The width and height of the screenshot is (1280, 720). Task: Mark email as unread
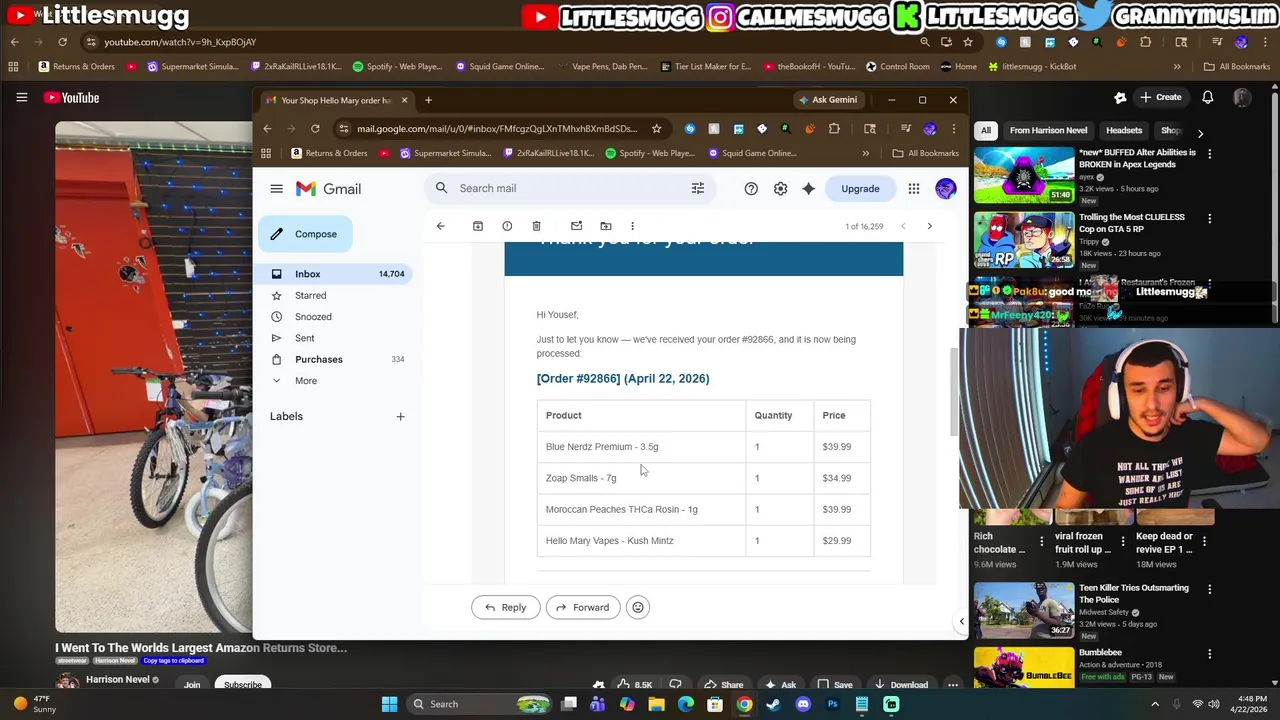click(576, 226)
